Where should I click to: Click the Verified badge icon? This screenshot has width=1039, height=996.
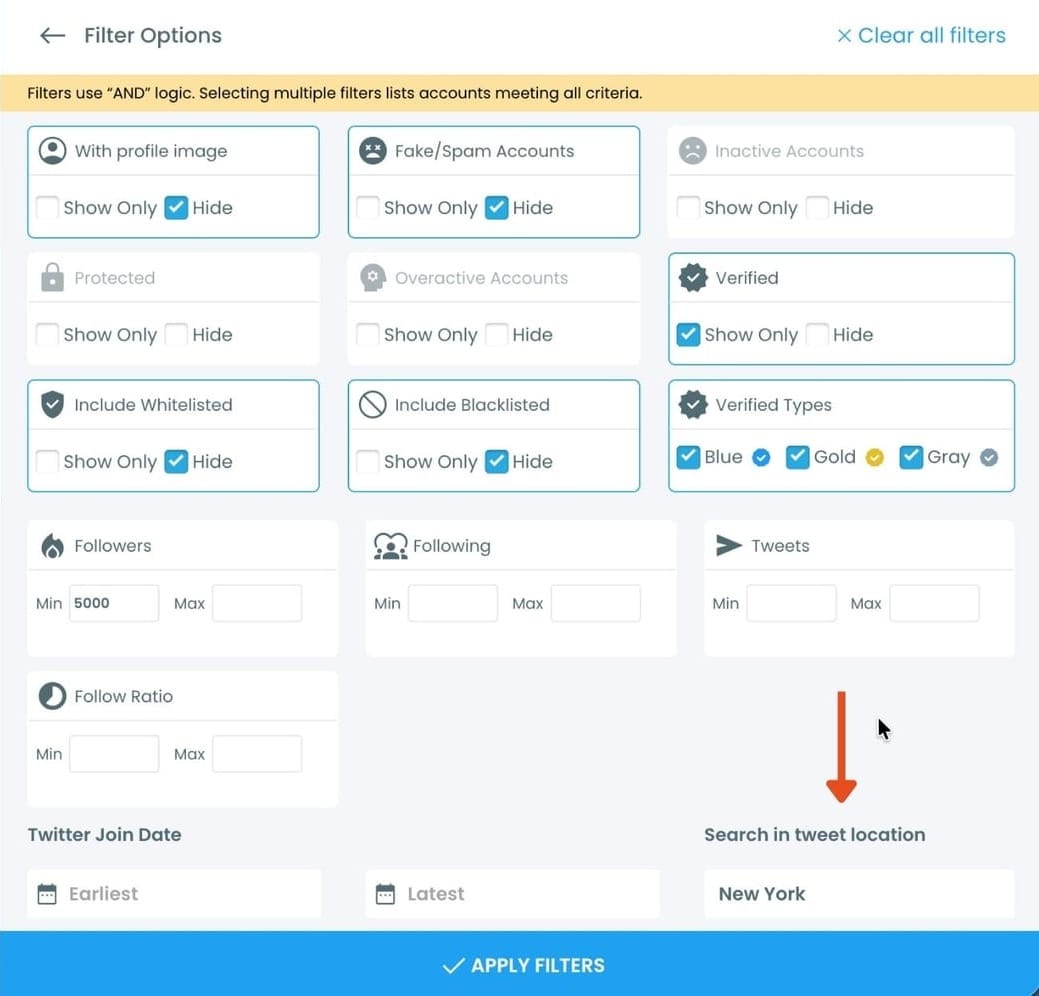(693, 277)
